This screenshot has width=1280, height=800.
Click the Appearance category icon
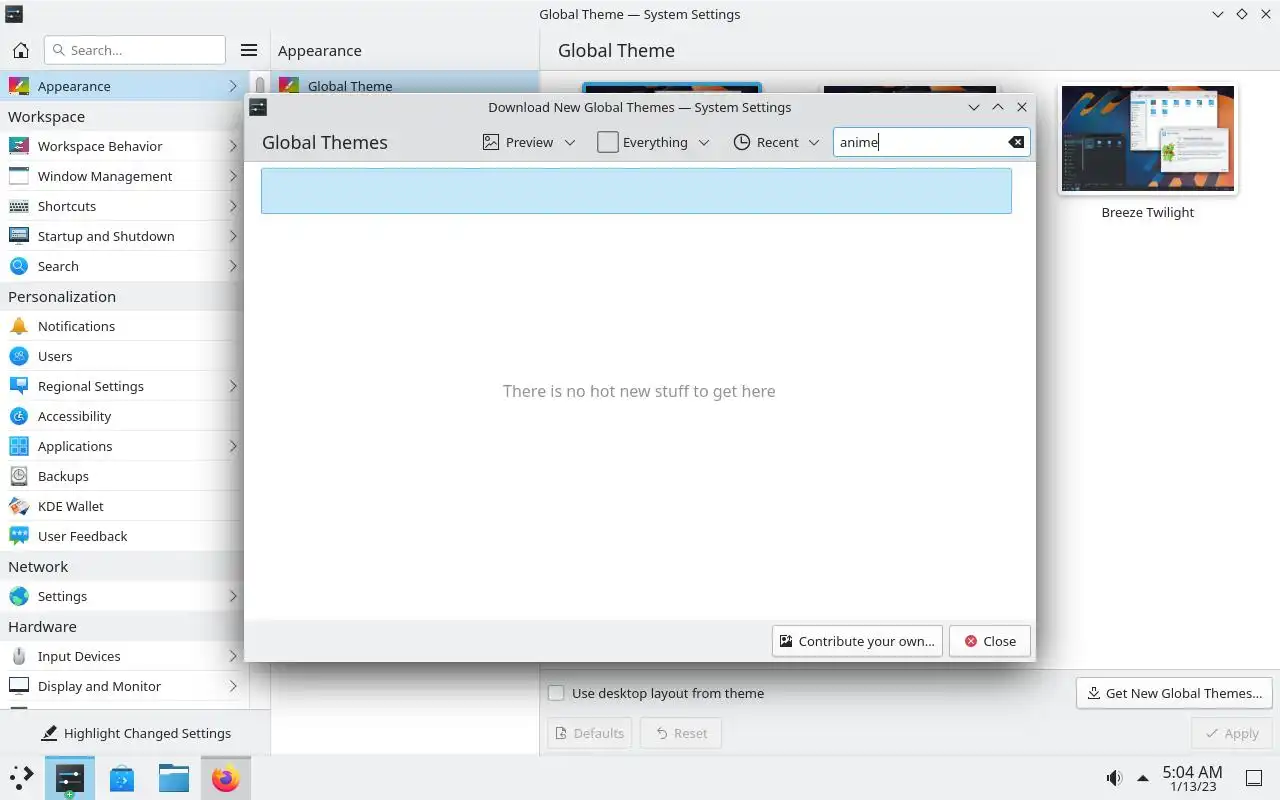point(18,86)
